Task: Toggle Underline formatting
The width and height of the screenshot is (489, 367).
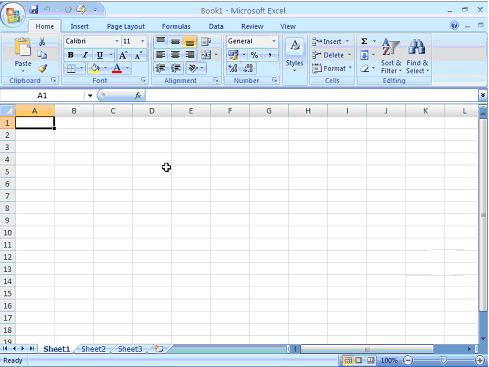Action: coord(100,55)
